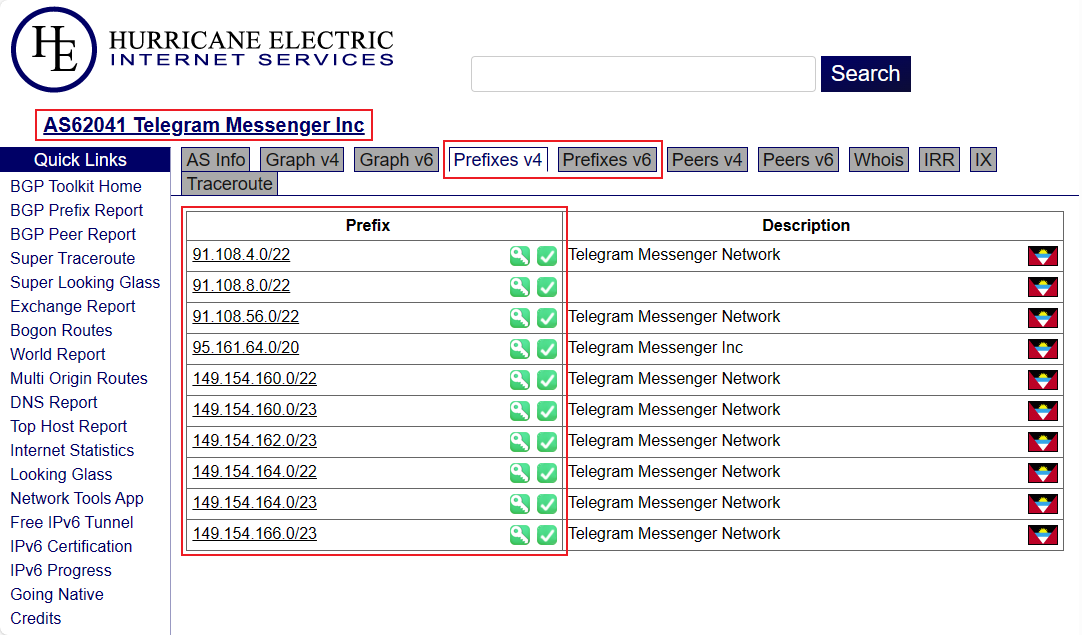Click the flag icon in 91.108.56.0/22 row
This screenshot has height=635, width=1082.
click(x=1042, y=318)
